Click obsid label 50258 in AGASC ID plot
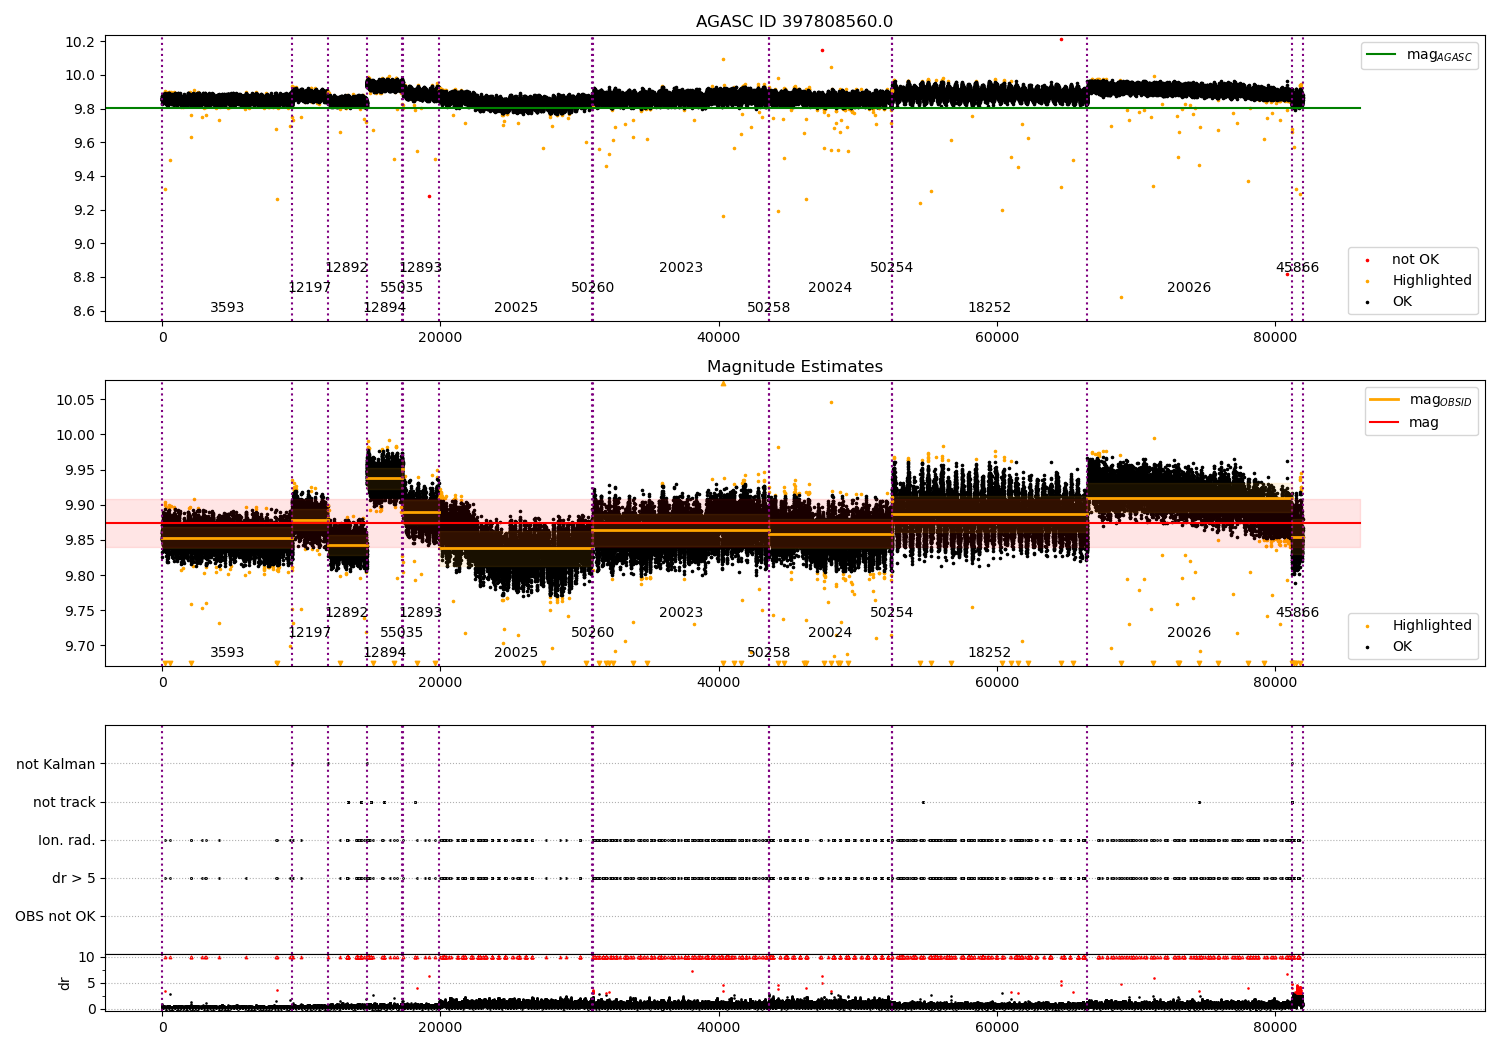 tap(768, 308)
